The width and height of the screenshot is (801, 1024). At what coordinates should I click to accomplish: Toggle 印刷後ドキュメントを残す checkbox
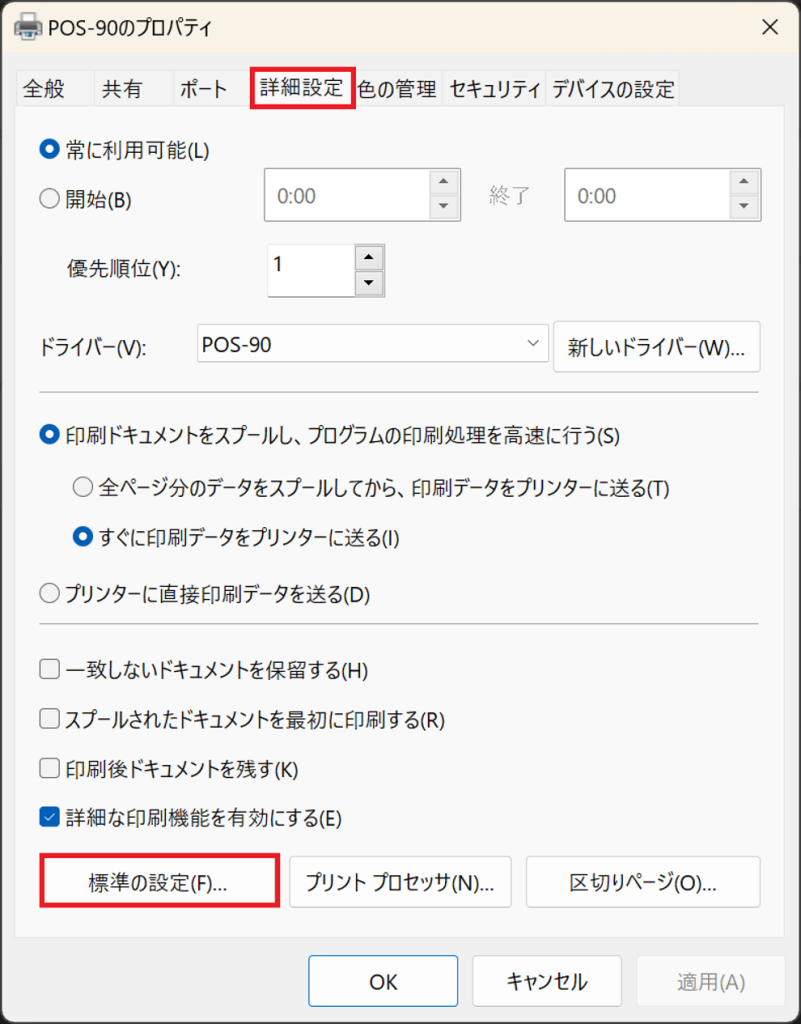pyautogui.click(x=50, y=768)
